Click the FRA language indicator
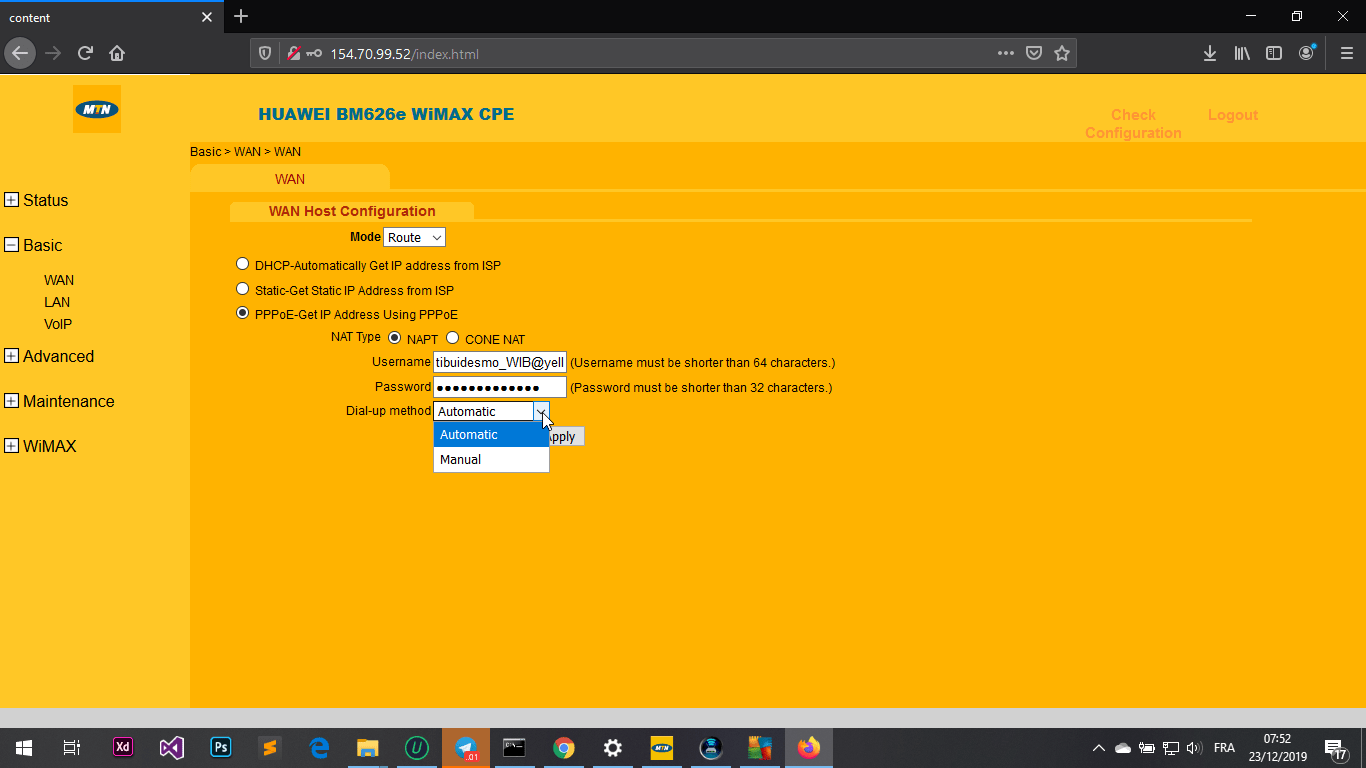Image resolution: width=1366 pixels, height=768 pixels. click(1224, 748)
